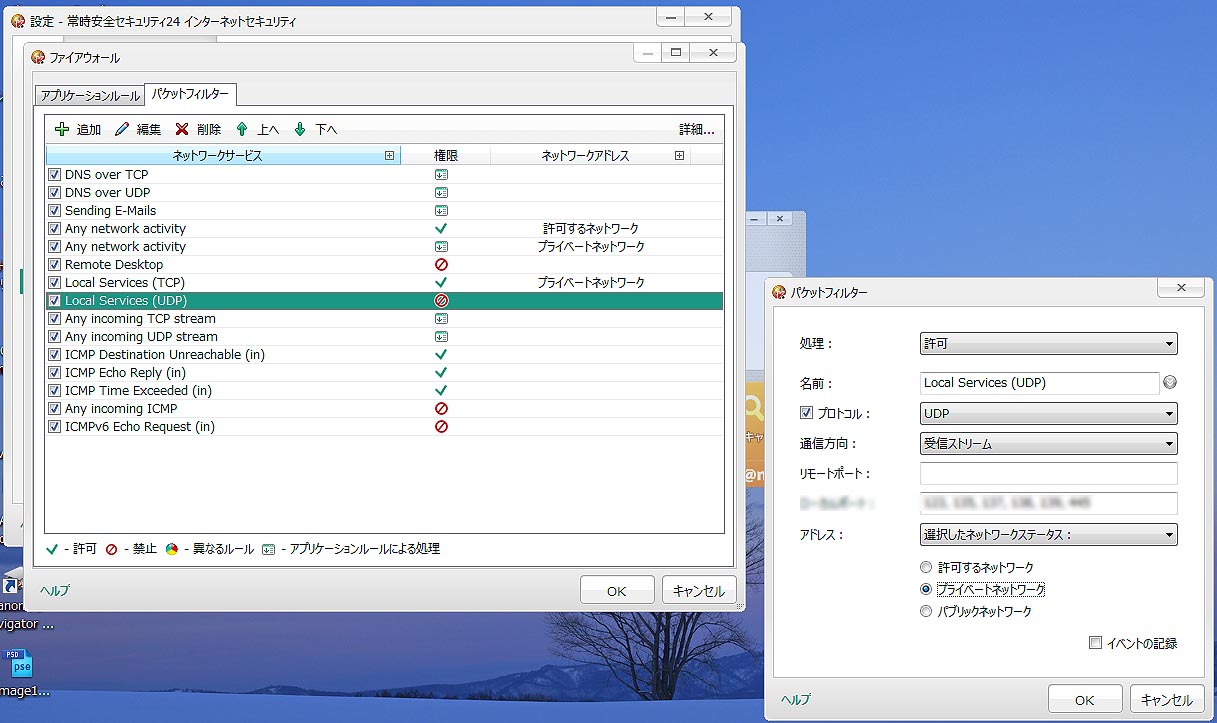This screenshot has width=1217, height=723.
Task: Select the packet filter tab
Action: (x=190, y=94)
